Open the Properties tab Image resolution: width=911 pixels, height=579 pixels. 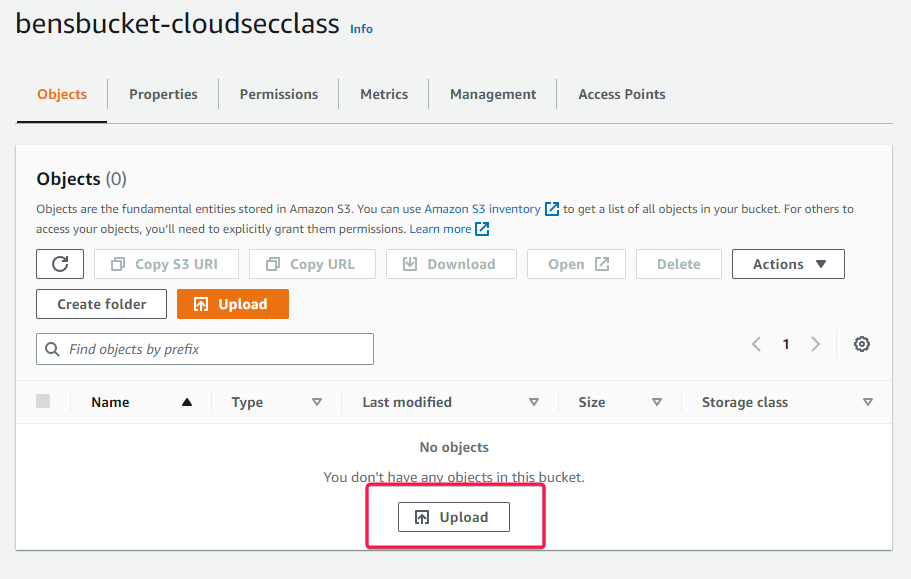163,94
